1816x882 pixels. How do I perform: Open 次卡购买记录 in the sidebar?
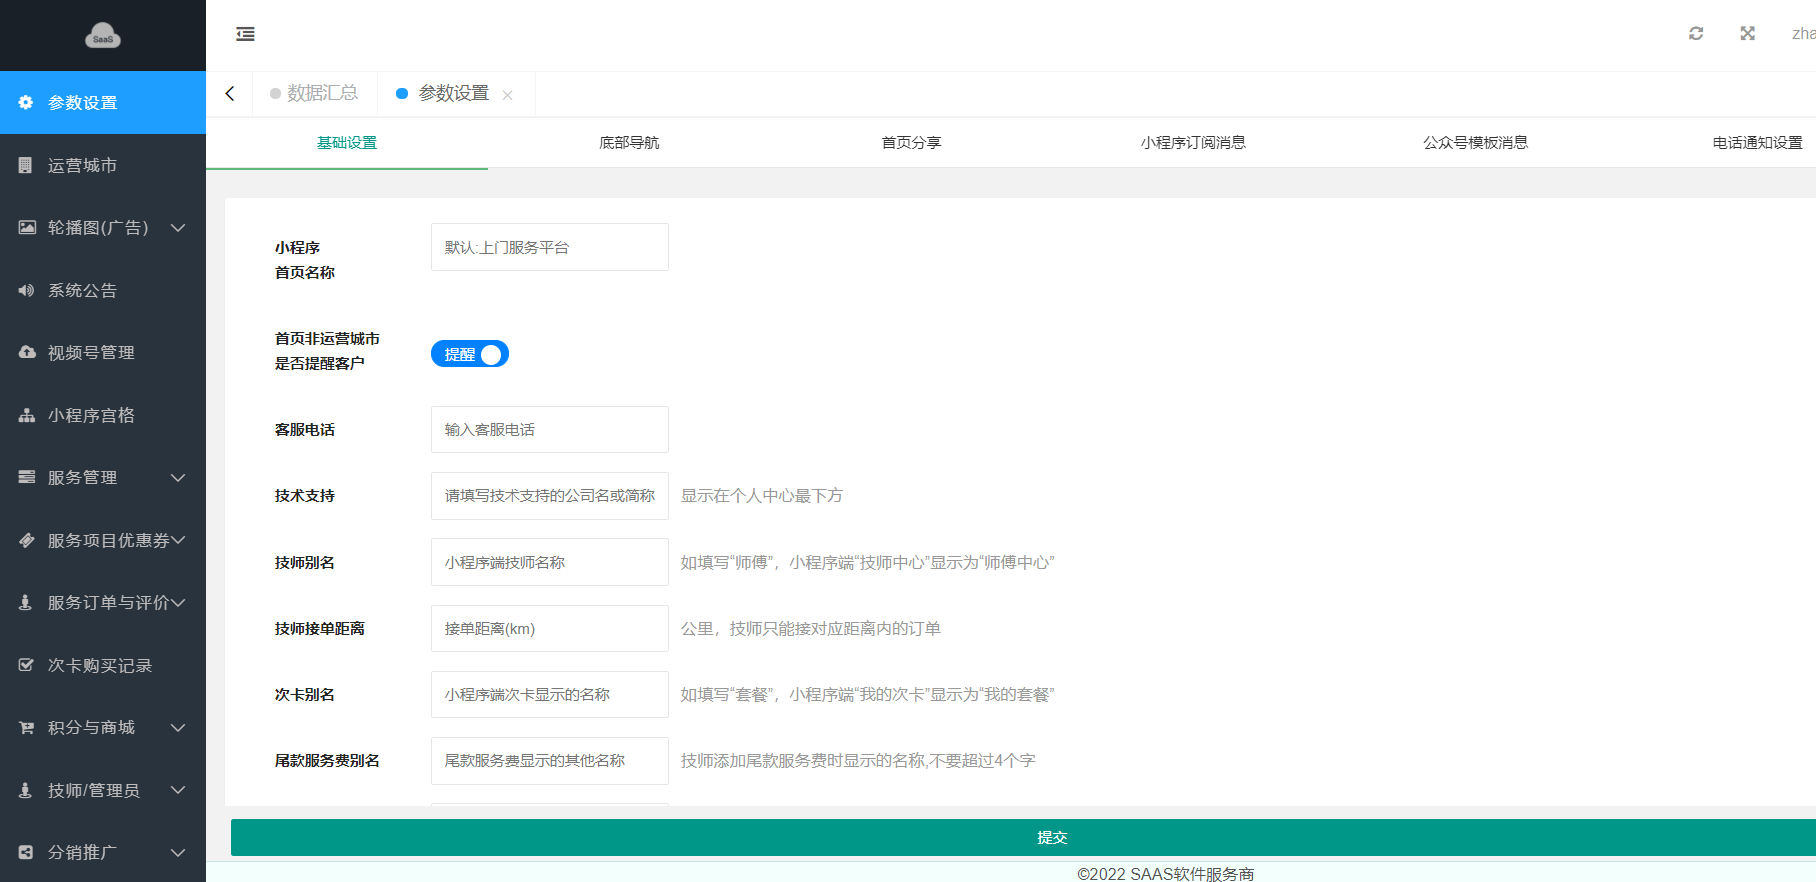click(103, 665)
